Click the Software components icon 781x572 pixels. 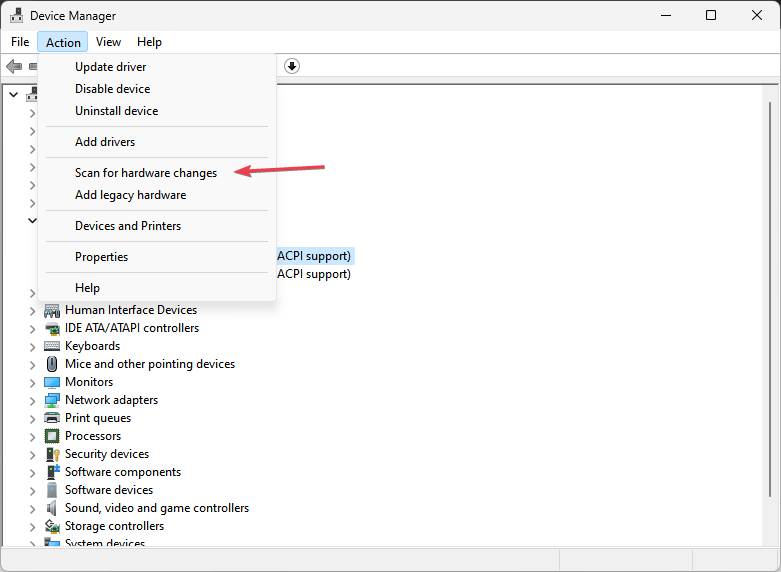point(52,472)
